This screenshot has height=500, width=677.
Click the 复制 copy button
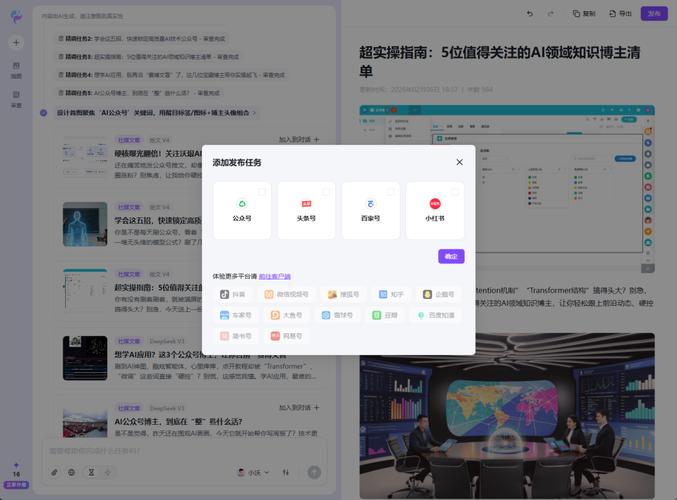click(x=584, y=14)
